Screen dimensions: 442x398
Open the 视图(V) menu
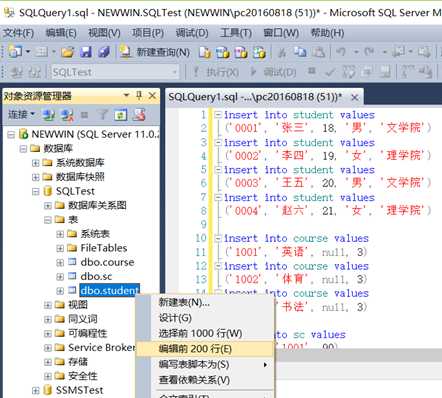pyautogui.click(x=104, y=33)
